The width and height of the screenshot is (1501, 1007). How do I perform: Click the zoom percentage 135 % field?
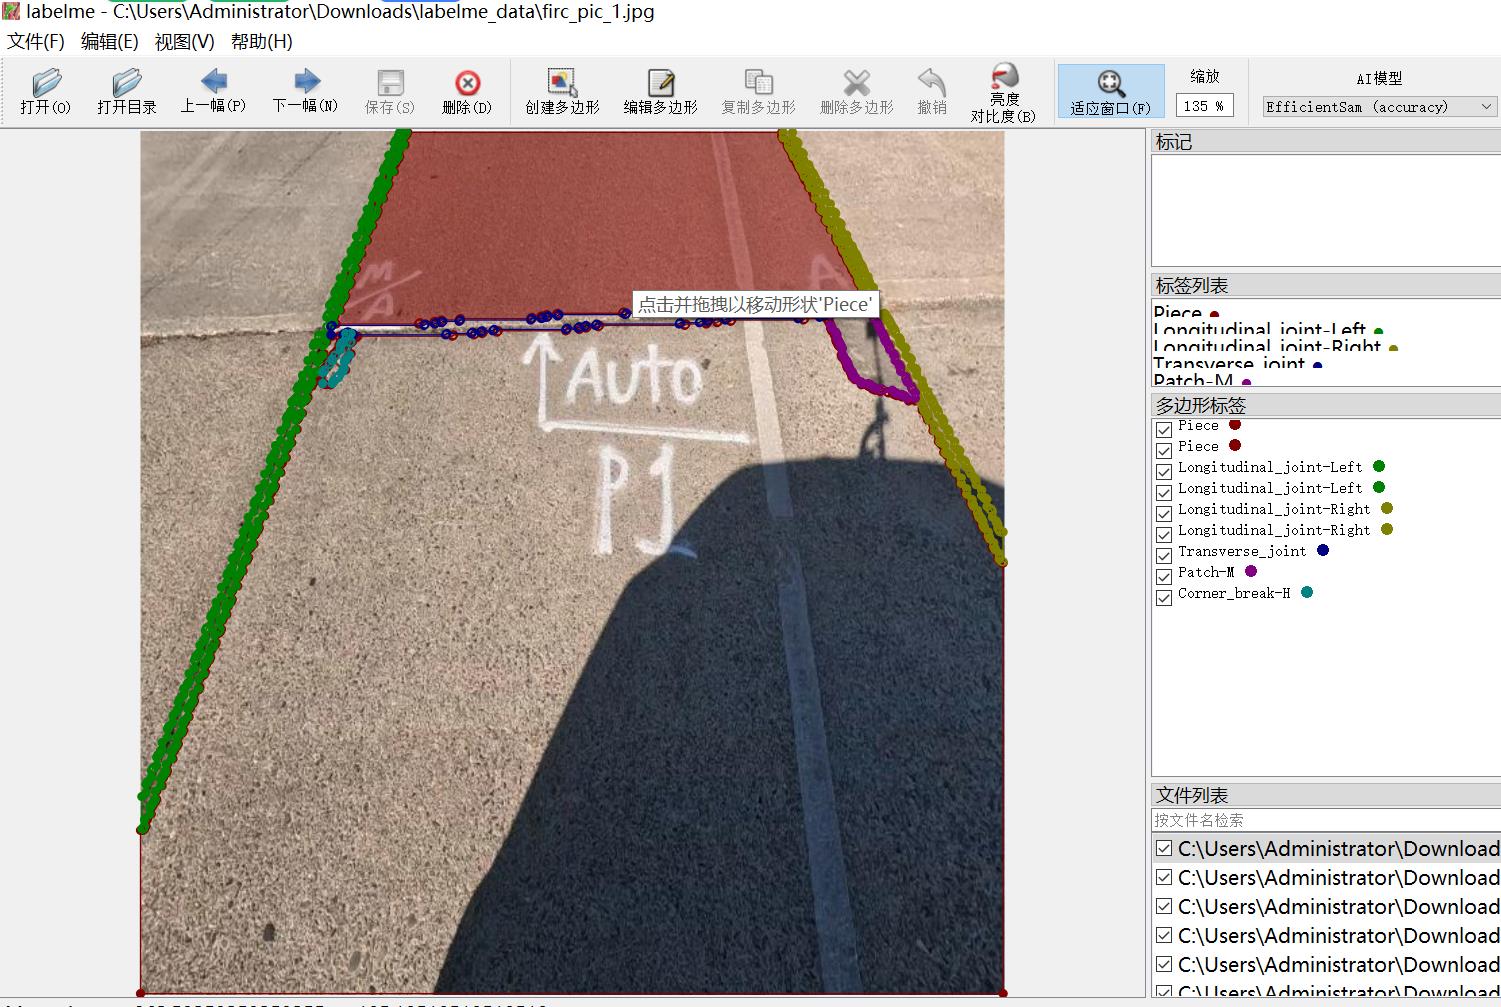coord(1204,106)
